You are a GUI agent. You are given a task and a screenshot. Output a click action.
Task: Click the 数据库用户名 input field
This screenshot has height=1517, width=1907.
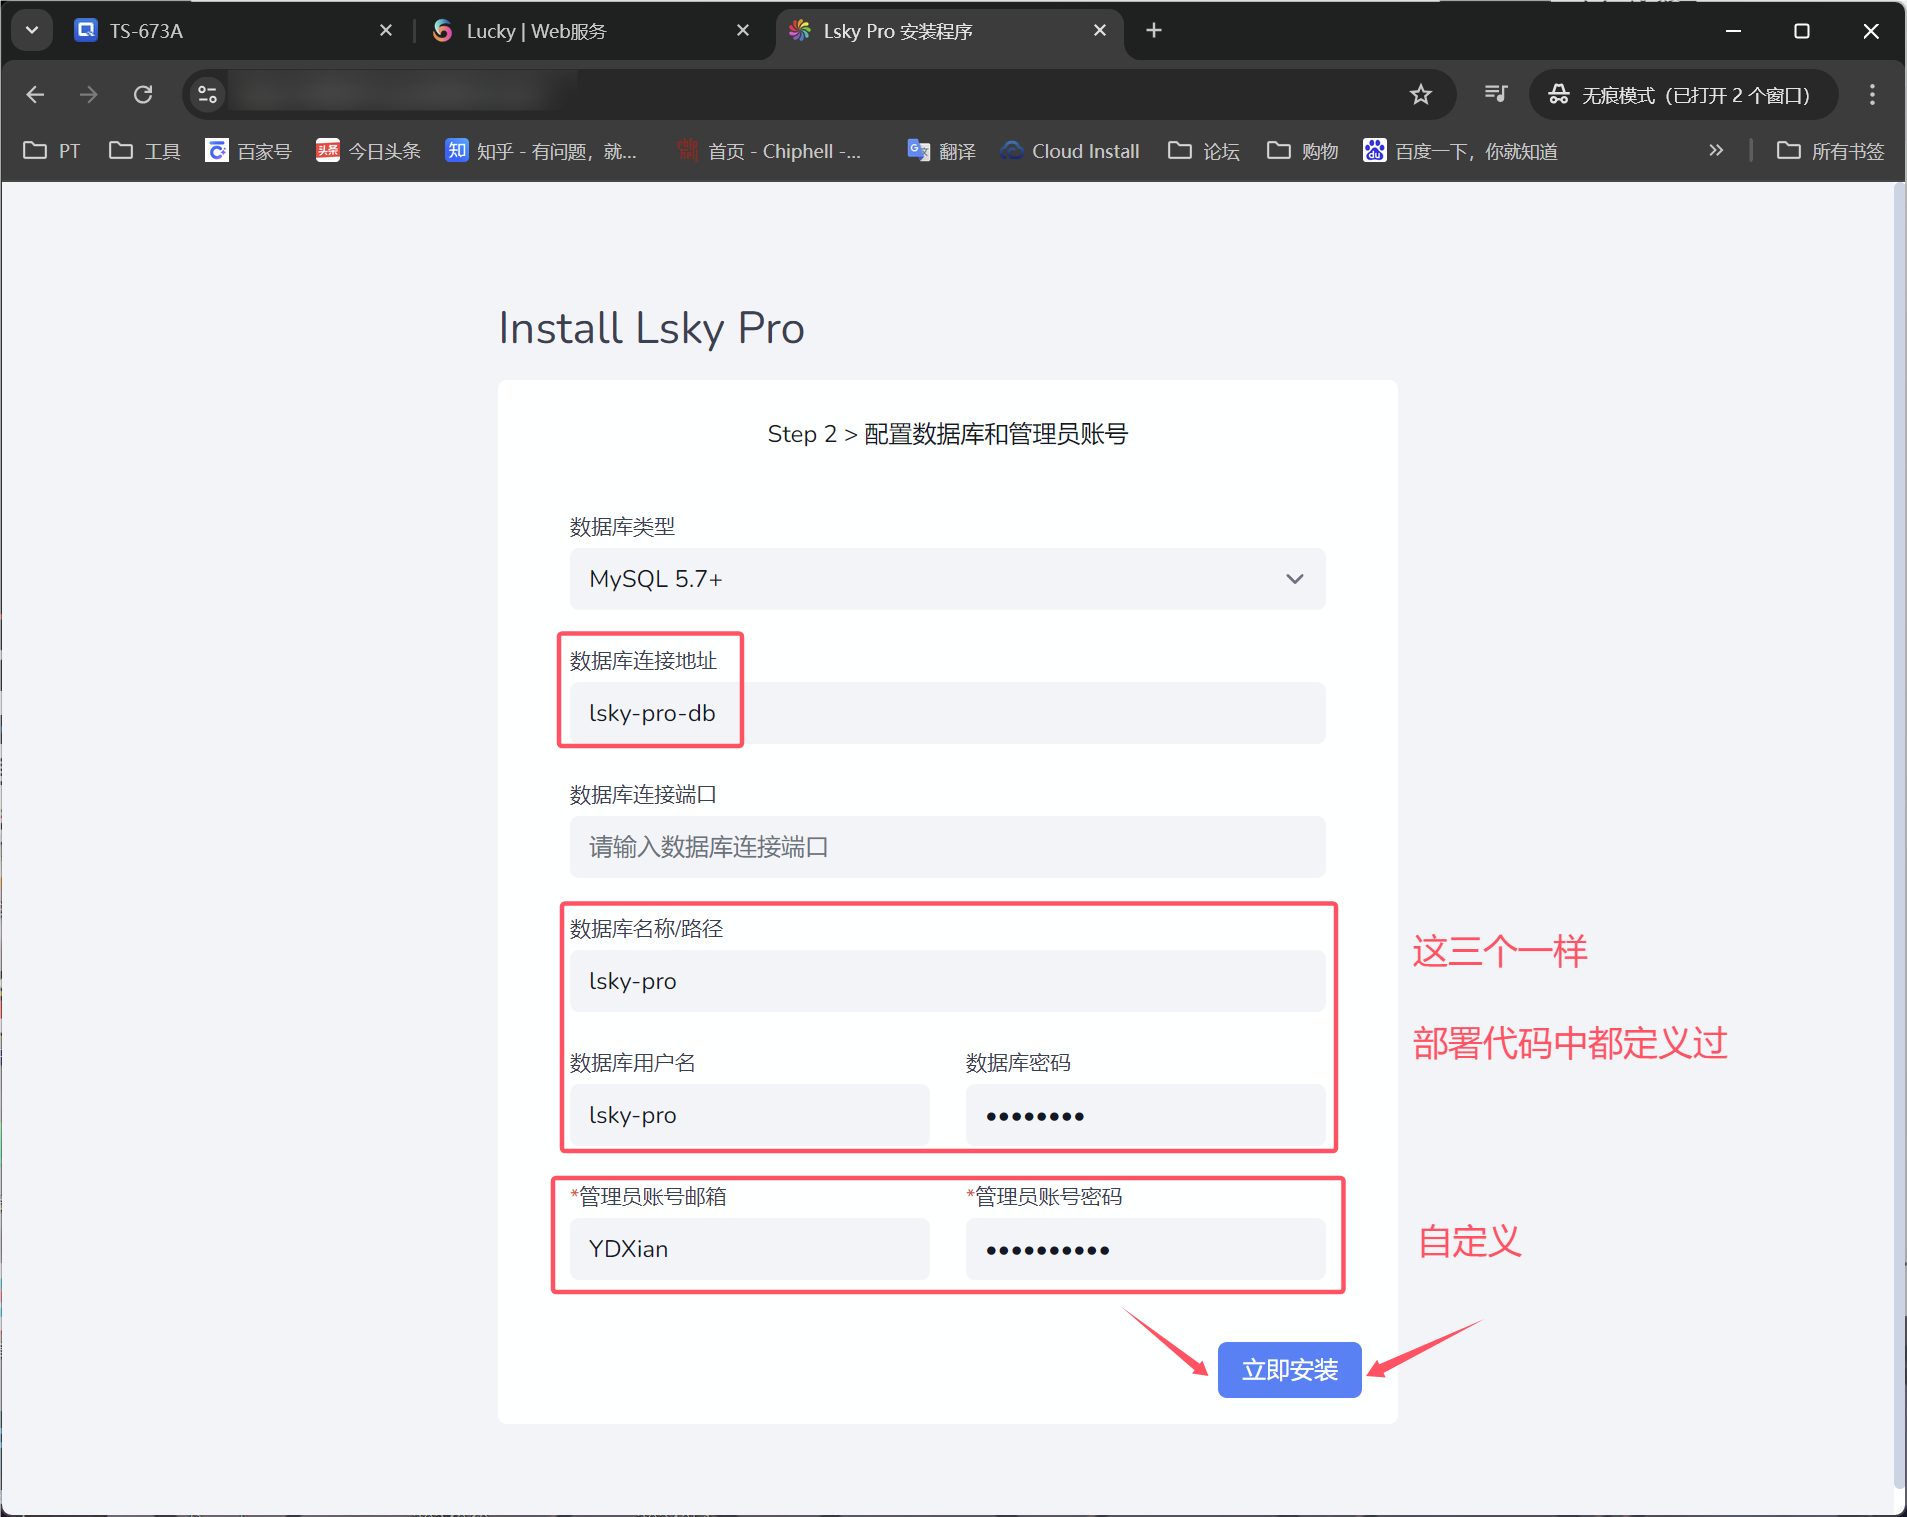click(x=749, y=1115)
